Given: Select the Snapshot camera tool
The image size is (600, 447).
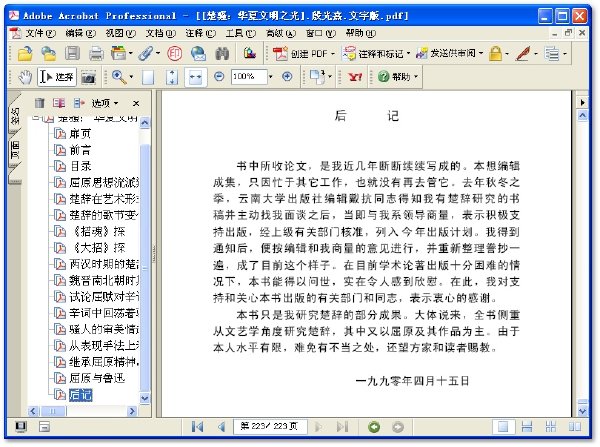Looking at the screenshot, I should (x=88, y=77).
